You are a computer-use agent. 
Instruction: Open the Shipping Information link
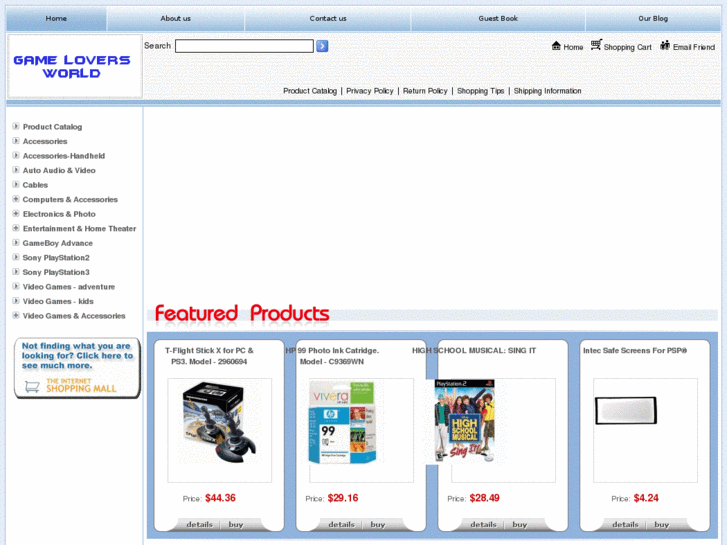547,91
